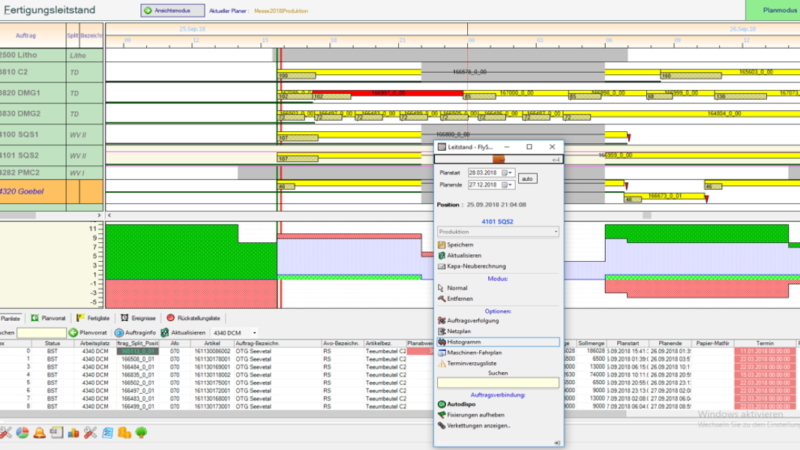Select the 3820 DMG1 resource row
Screen dimensions: 800x450
point(51,93)
